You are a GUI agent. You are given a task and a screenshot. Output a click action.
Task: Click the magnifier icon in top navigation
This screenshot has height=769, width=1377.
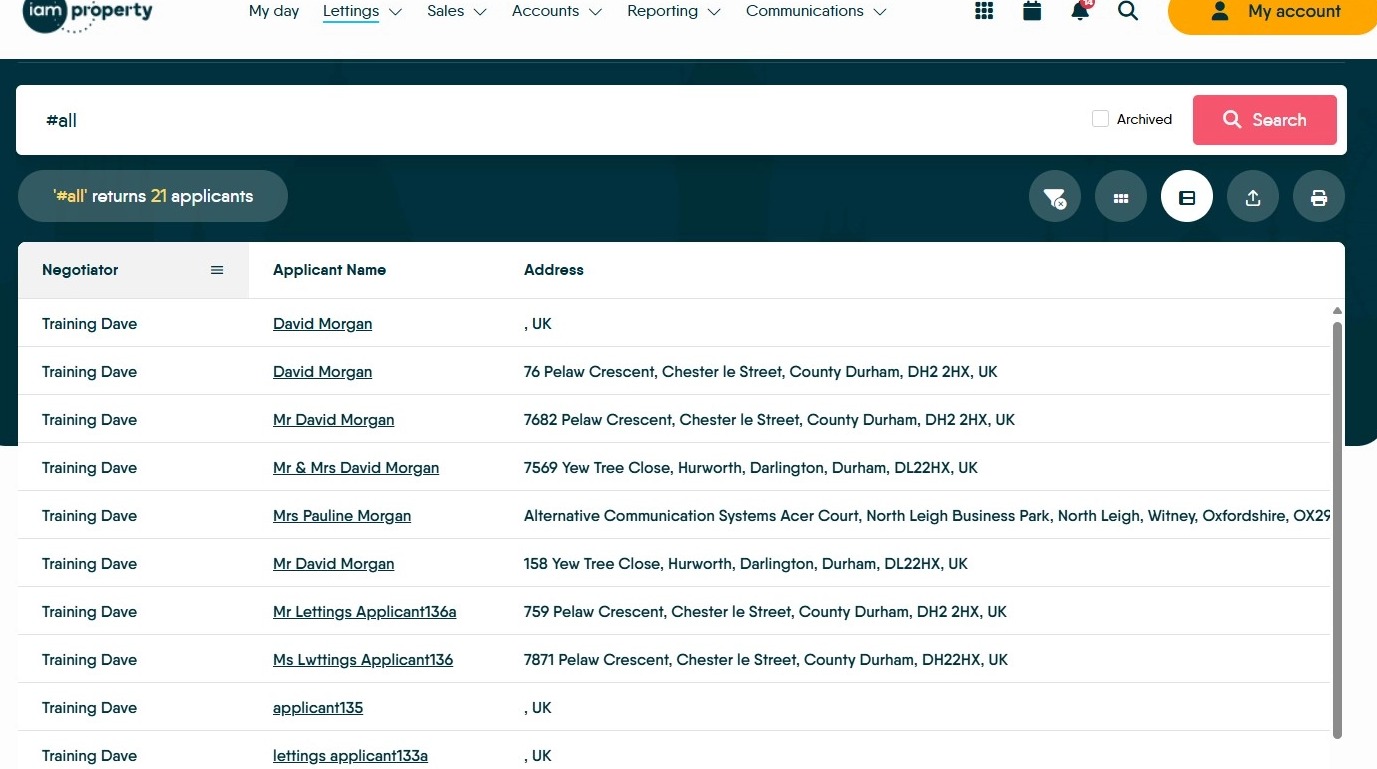coord(1128,11)
